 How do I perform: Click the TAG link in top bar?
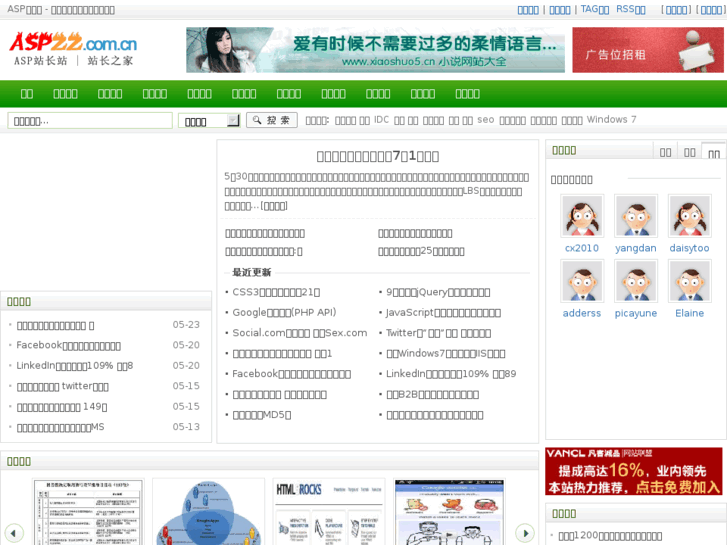[594, 9]
